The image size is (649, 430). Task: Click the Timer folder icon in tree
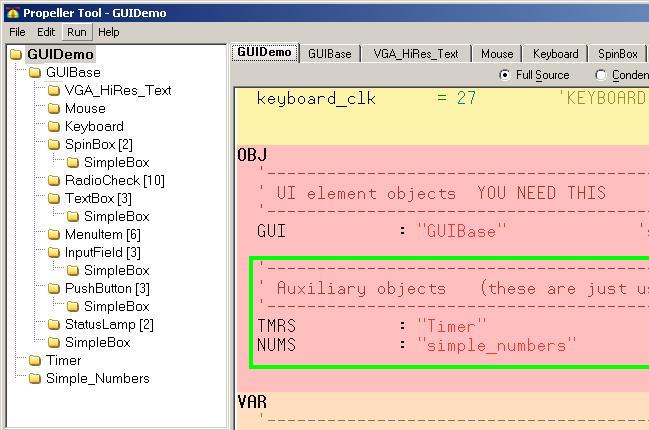35,360
